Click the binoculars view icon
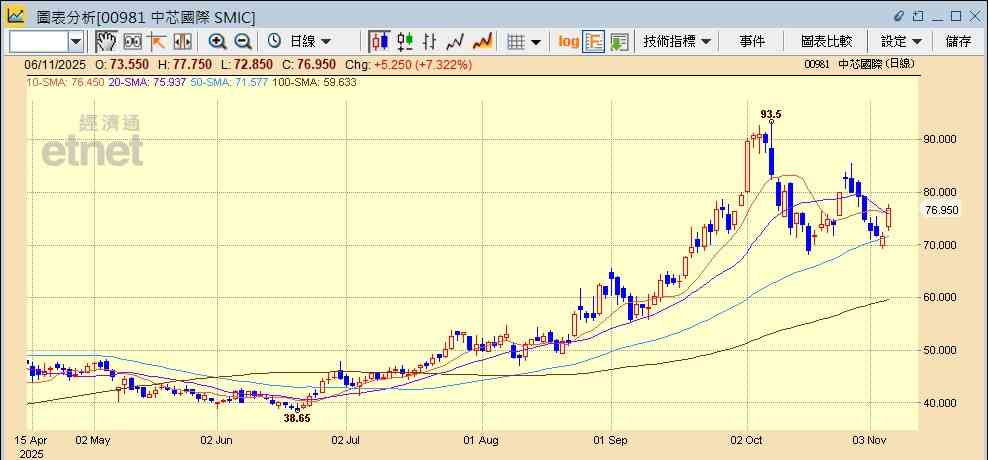Viewport: 989px width, 460px height. coord(132,41)
